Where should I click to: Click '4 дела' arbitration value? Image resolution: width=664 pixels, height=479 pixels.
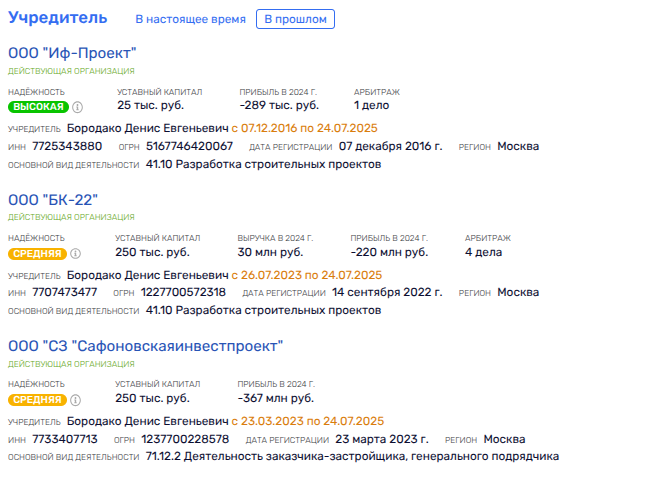pos(483,252)
